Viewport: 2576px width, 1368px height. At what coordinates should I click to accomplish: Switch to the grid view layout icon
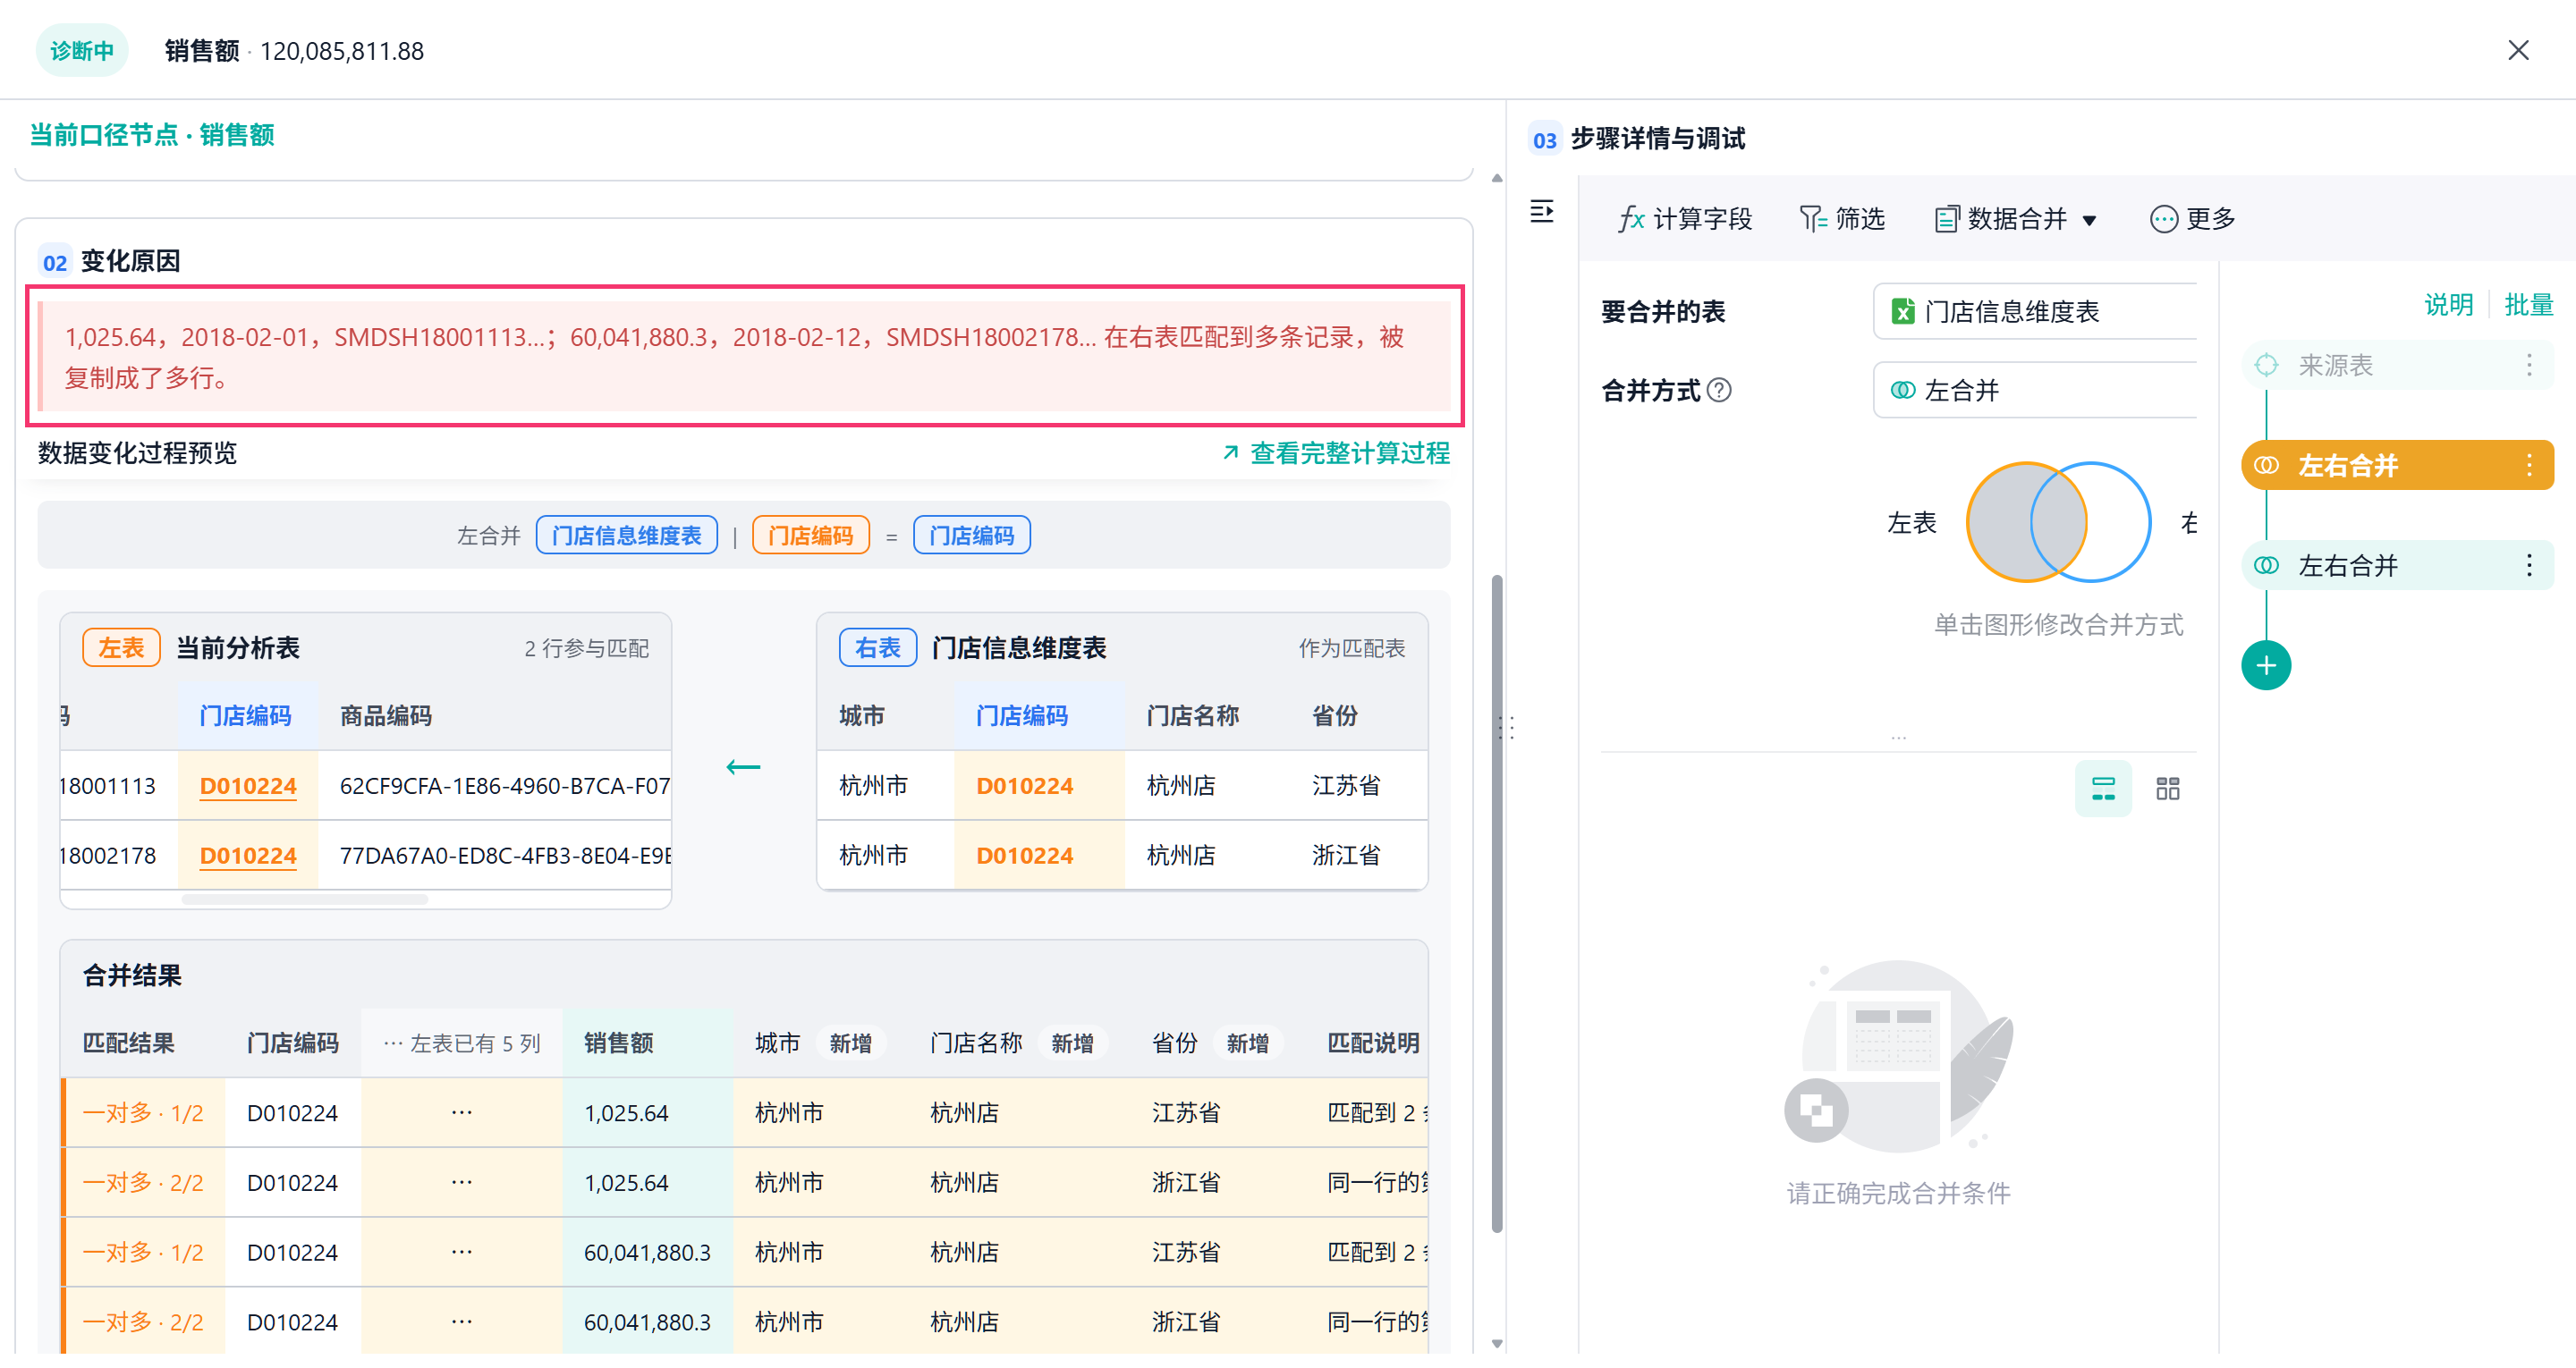2167,788
